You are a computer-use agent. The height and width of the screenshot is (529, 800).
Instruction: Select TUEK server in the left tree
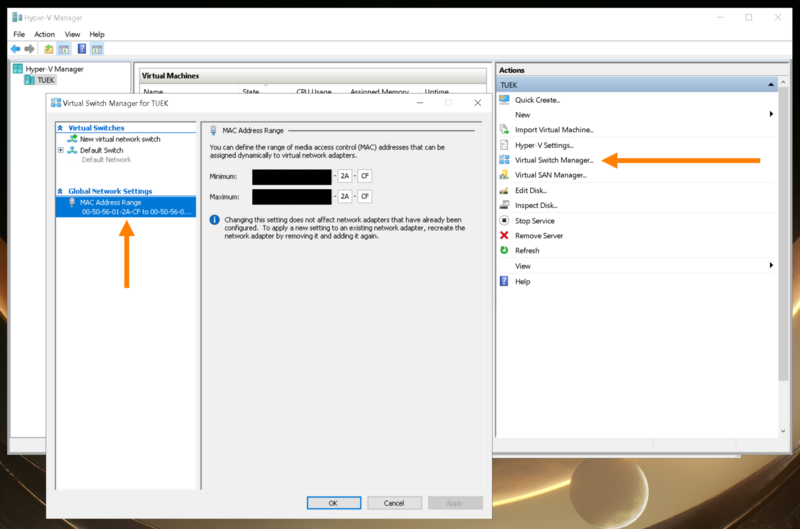pyautogui.click(x=45, y=80)
